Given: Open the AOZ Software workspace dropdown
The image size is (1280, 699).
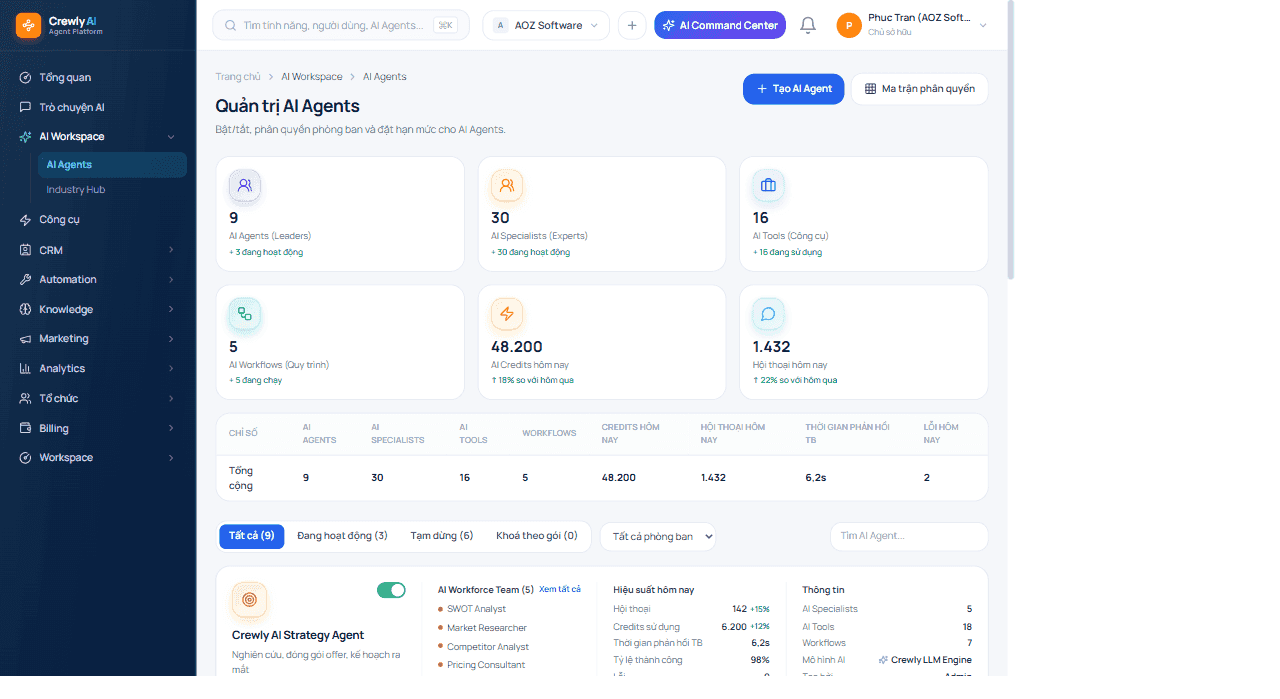Looking at the screenshot, I should click(x=546, y=25).
